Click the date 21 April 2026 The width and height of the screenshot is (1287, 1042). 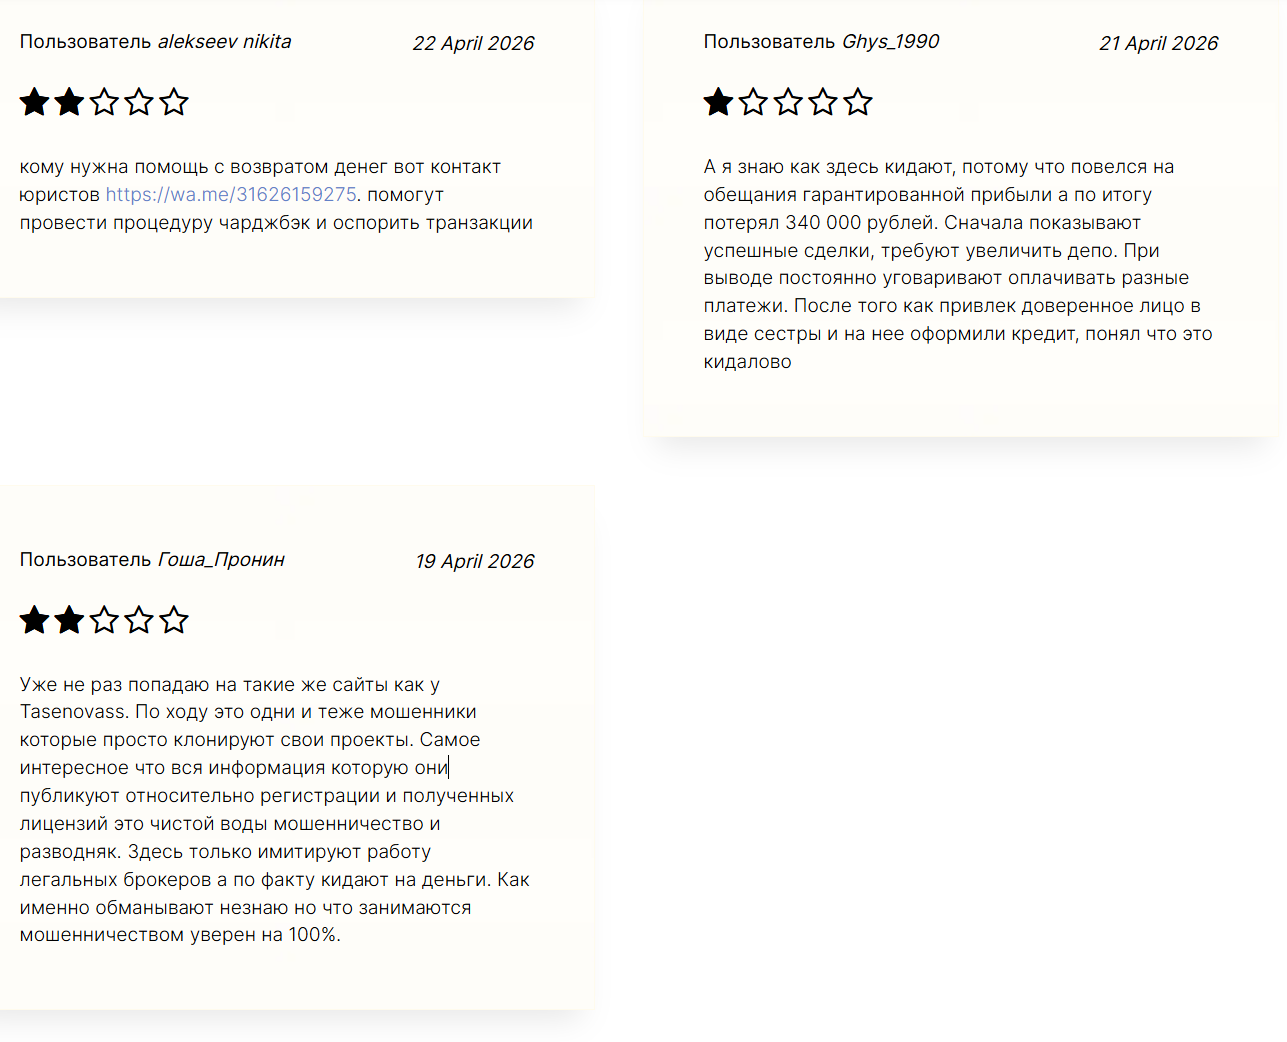(1158, 44)
